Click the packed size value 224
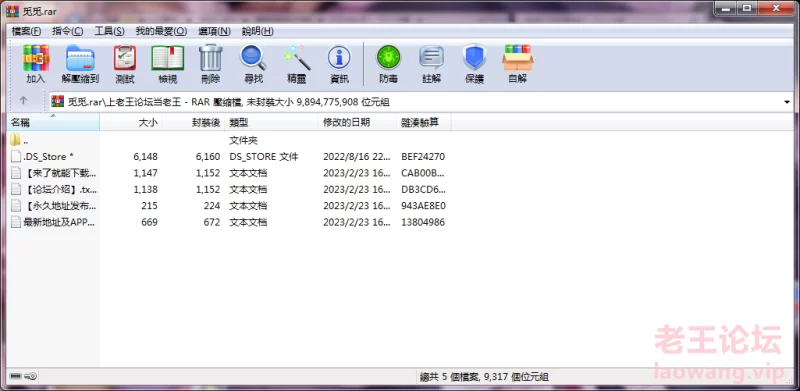Screen dimensions: 800x391 pyautogui.click(x=212, y=206)
